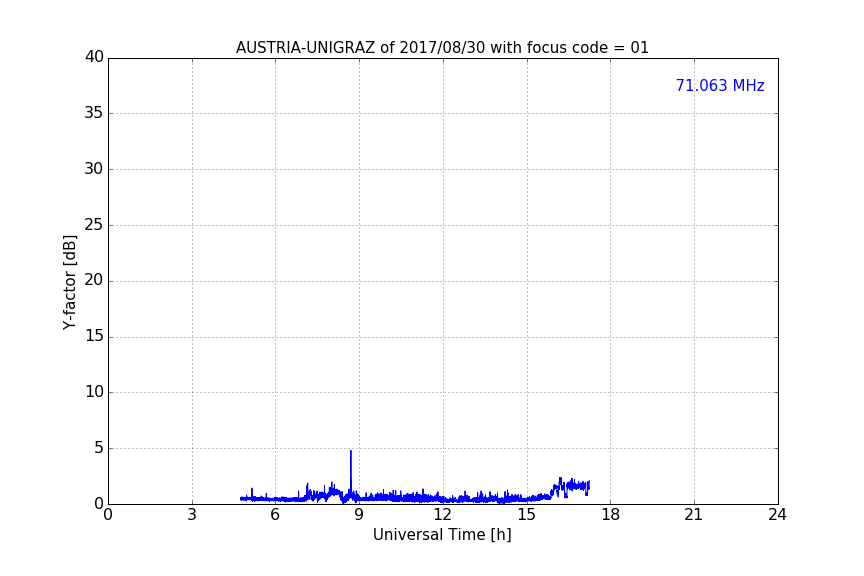Click the y-axis tick label '25'
Viewport: 864px width, 576px height.
pyautogui.click(x=94, y=225)
